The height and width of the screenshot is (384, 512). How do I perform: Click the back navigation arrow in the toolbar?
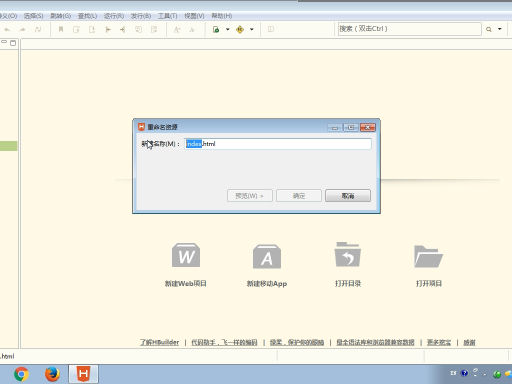tap(7, 30)
